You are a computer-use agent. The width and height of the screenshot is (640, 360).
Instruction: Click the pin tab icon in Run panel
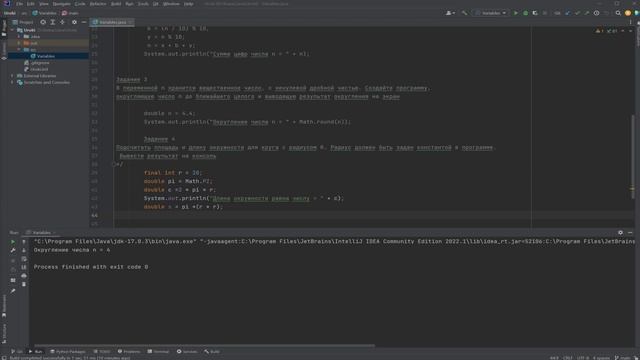pos(13,291)
